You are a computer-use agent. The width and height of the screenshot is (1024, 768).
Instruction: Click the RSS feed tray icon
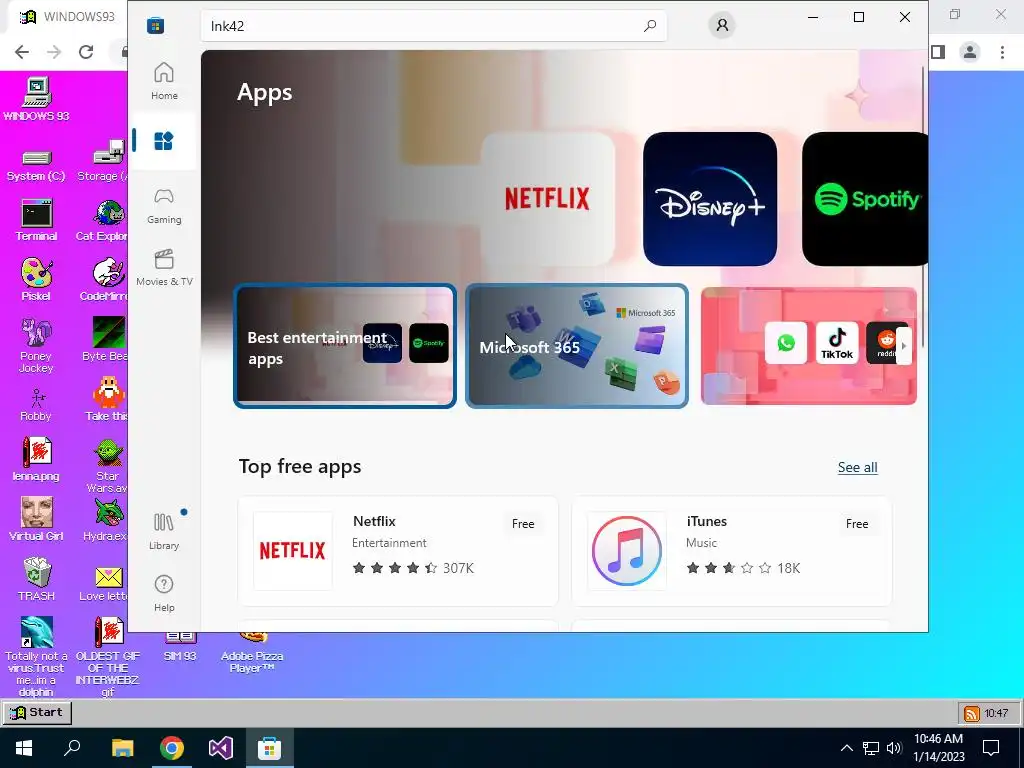point(972,713)
